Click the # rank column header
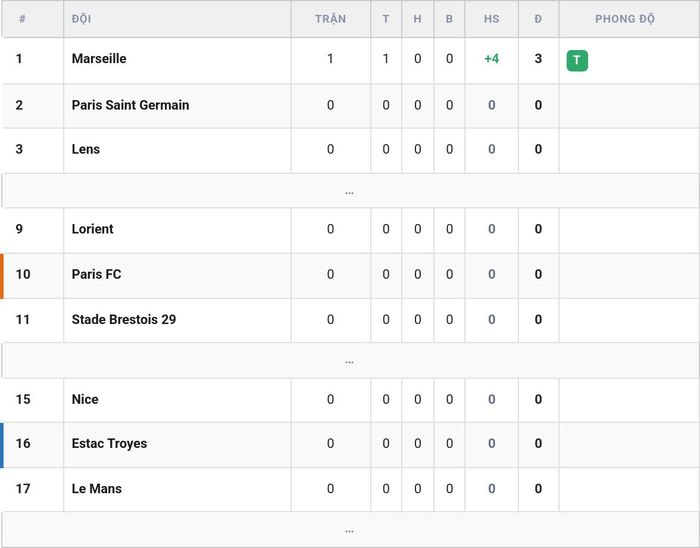Viewport: 700px width, 548px height. [22, 19]
